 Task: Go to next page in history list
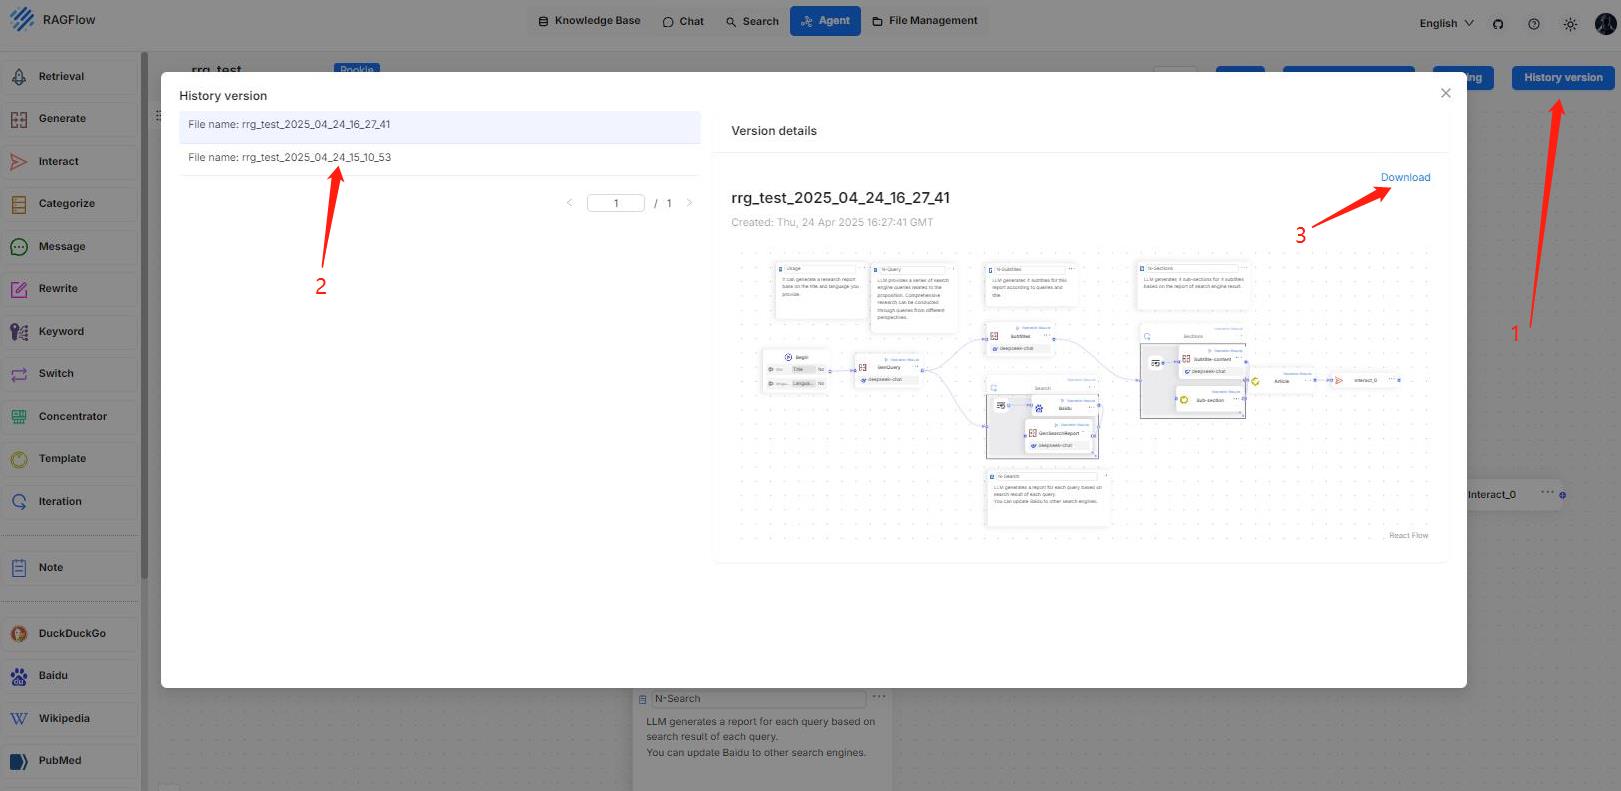(689, 203)
